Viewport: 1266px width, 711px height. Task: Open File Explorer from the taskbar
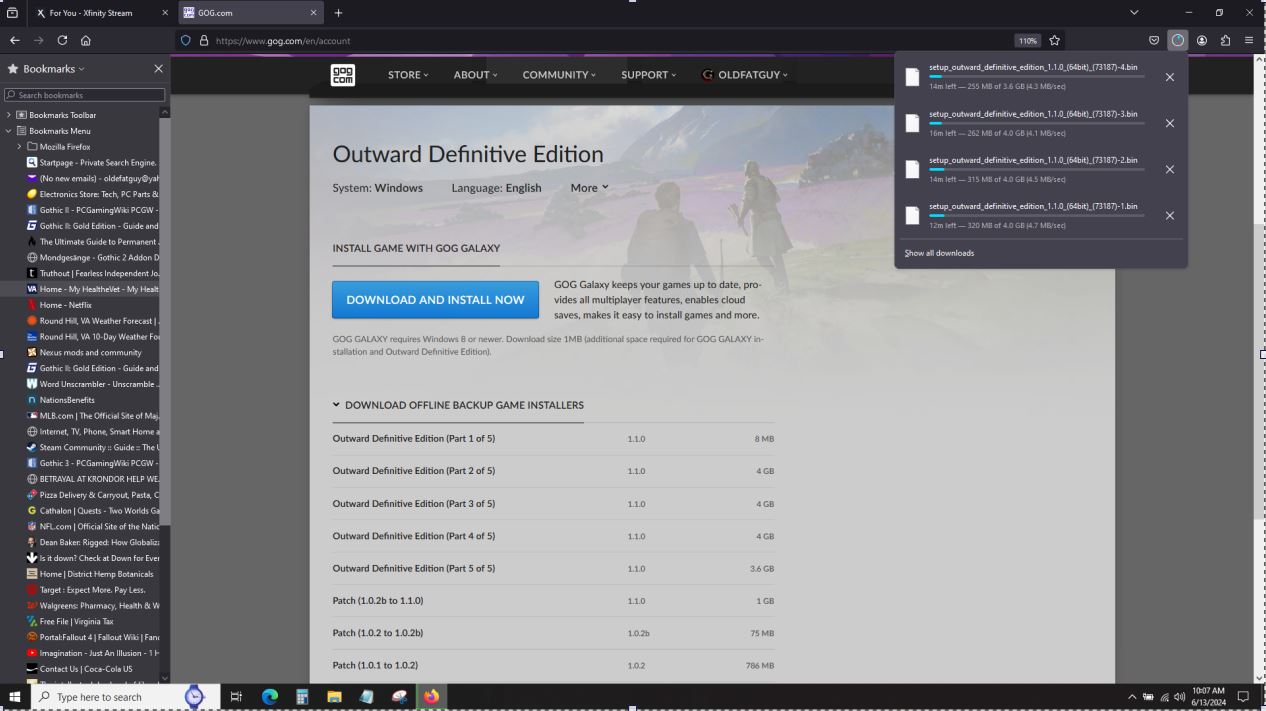[334, 697]
